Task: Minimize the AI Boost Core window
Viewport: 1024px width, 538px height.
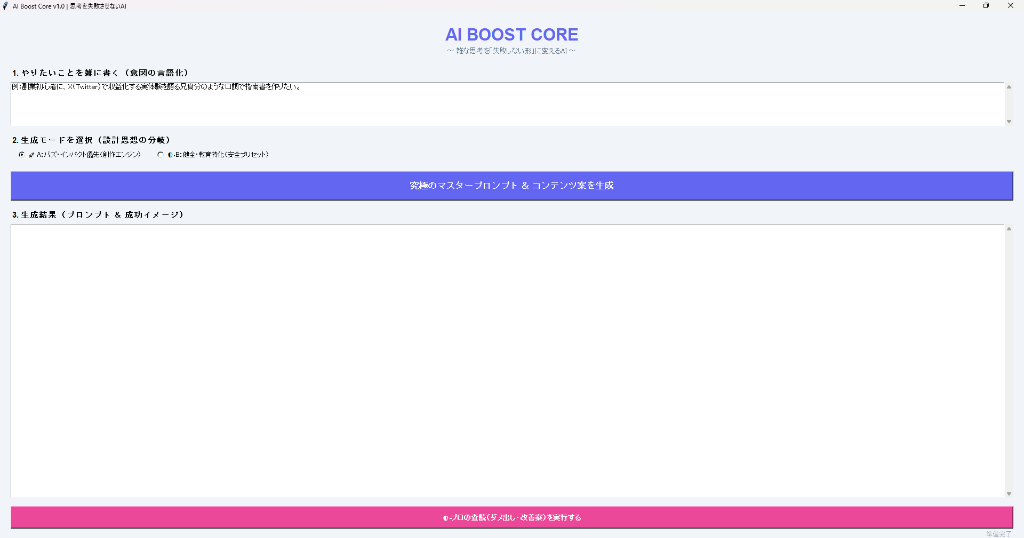Action: tap(962, 6)
